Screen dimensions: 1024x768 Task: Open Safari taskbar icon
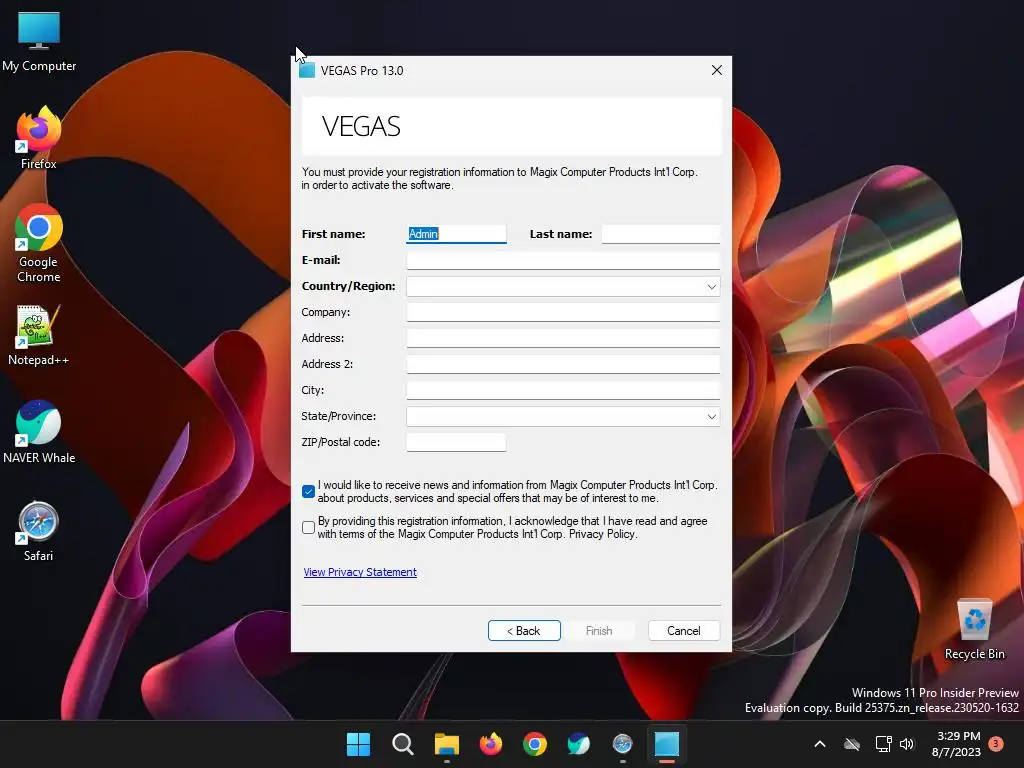click(622, 744)
